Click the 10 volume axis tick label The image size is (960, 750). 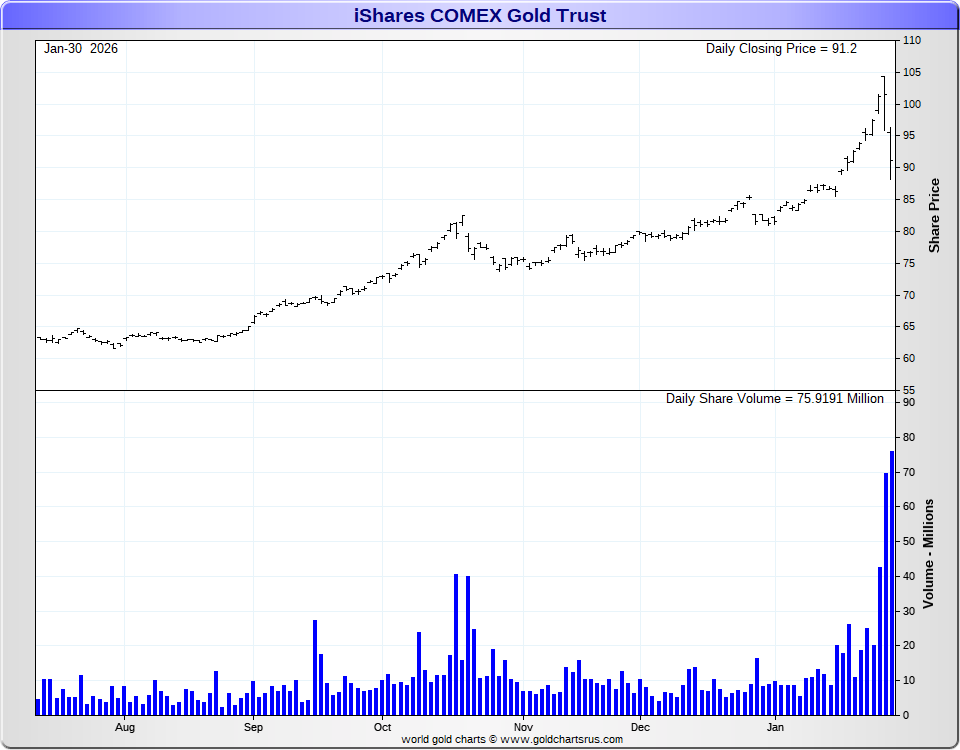tap(909, 680)
